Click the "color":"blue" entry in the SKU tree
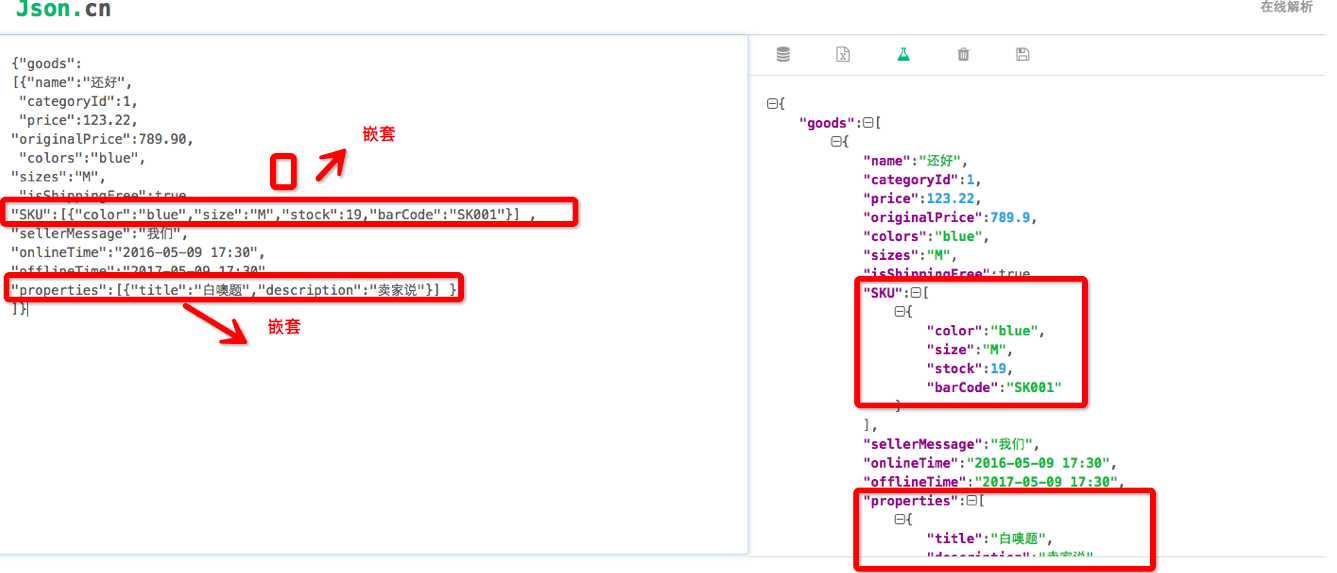Viewport: 1337px width, 573px height. (x=987, y=330)
